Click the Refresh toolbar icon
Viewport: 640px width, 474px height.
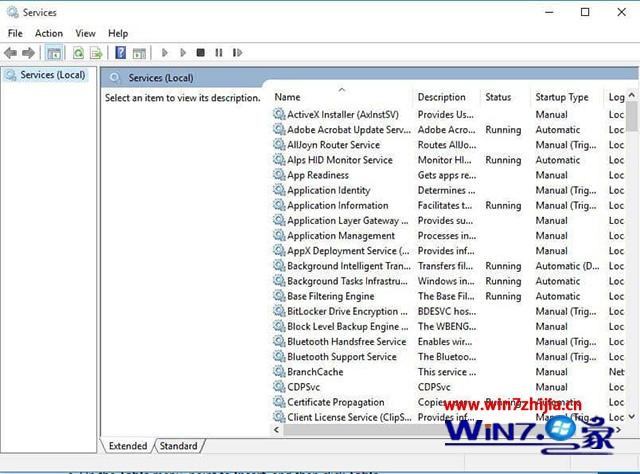click(78, 53)
